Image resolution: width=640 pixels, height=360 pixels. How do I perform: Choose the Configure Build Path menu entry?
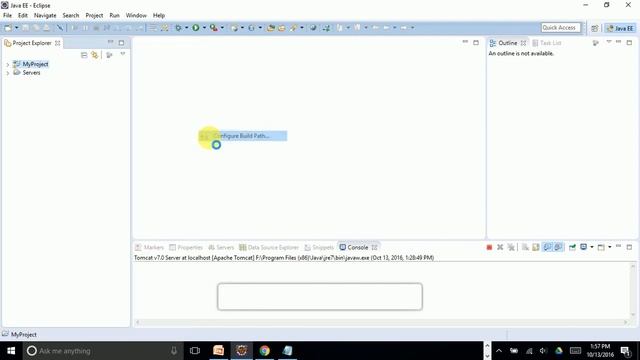(243, 136)
